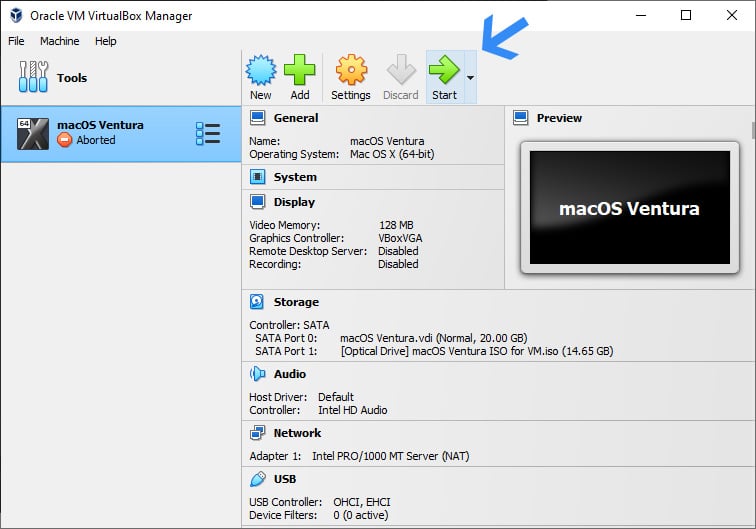Open the Start button dropdown arrow
Image resolution: width=756 pixels, height=529 pixels.
coord(471,77)
